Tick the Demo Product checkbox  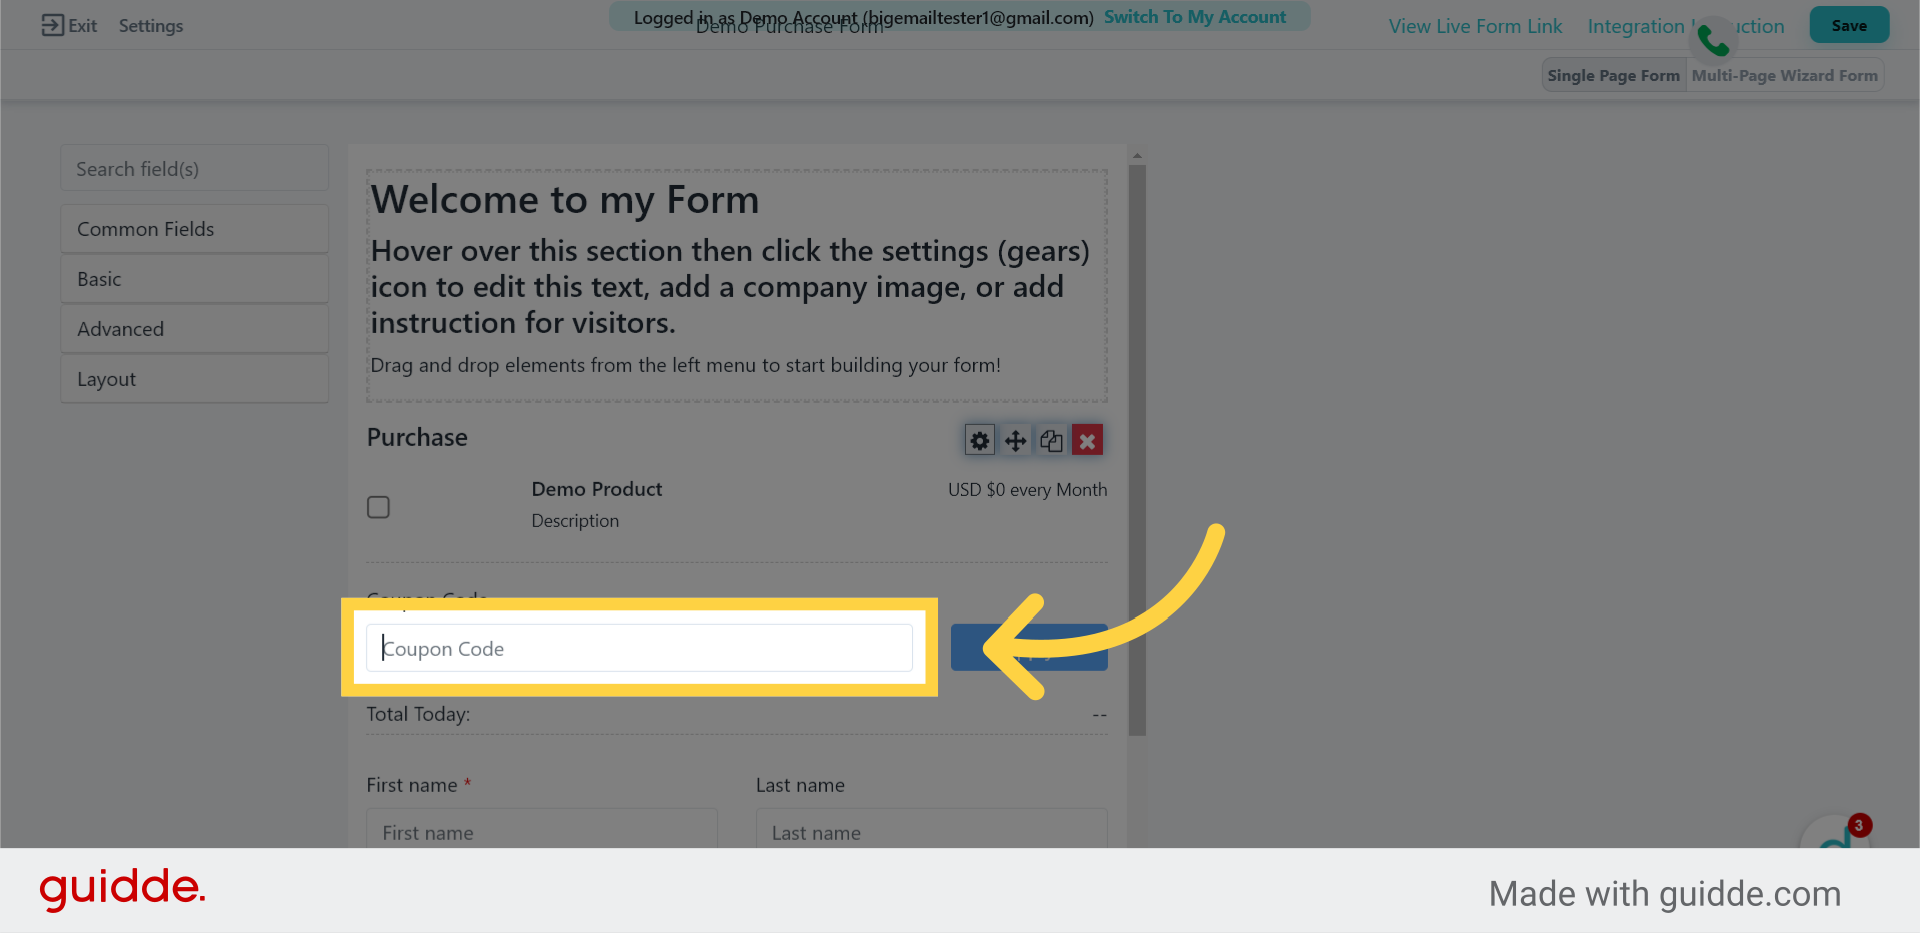coord(378,507)
